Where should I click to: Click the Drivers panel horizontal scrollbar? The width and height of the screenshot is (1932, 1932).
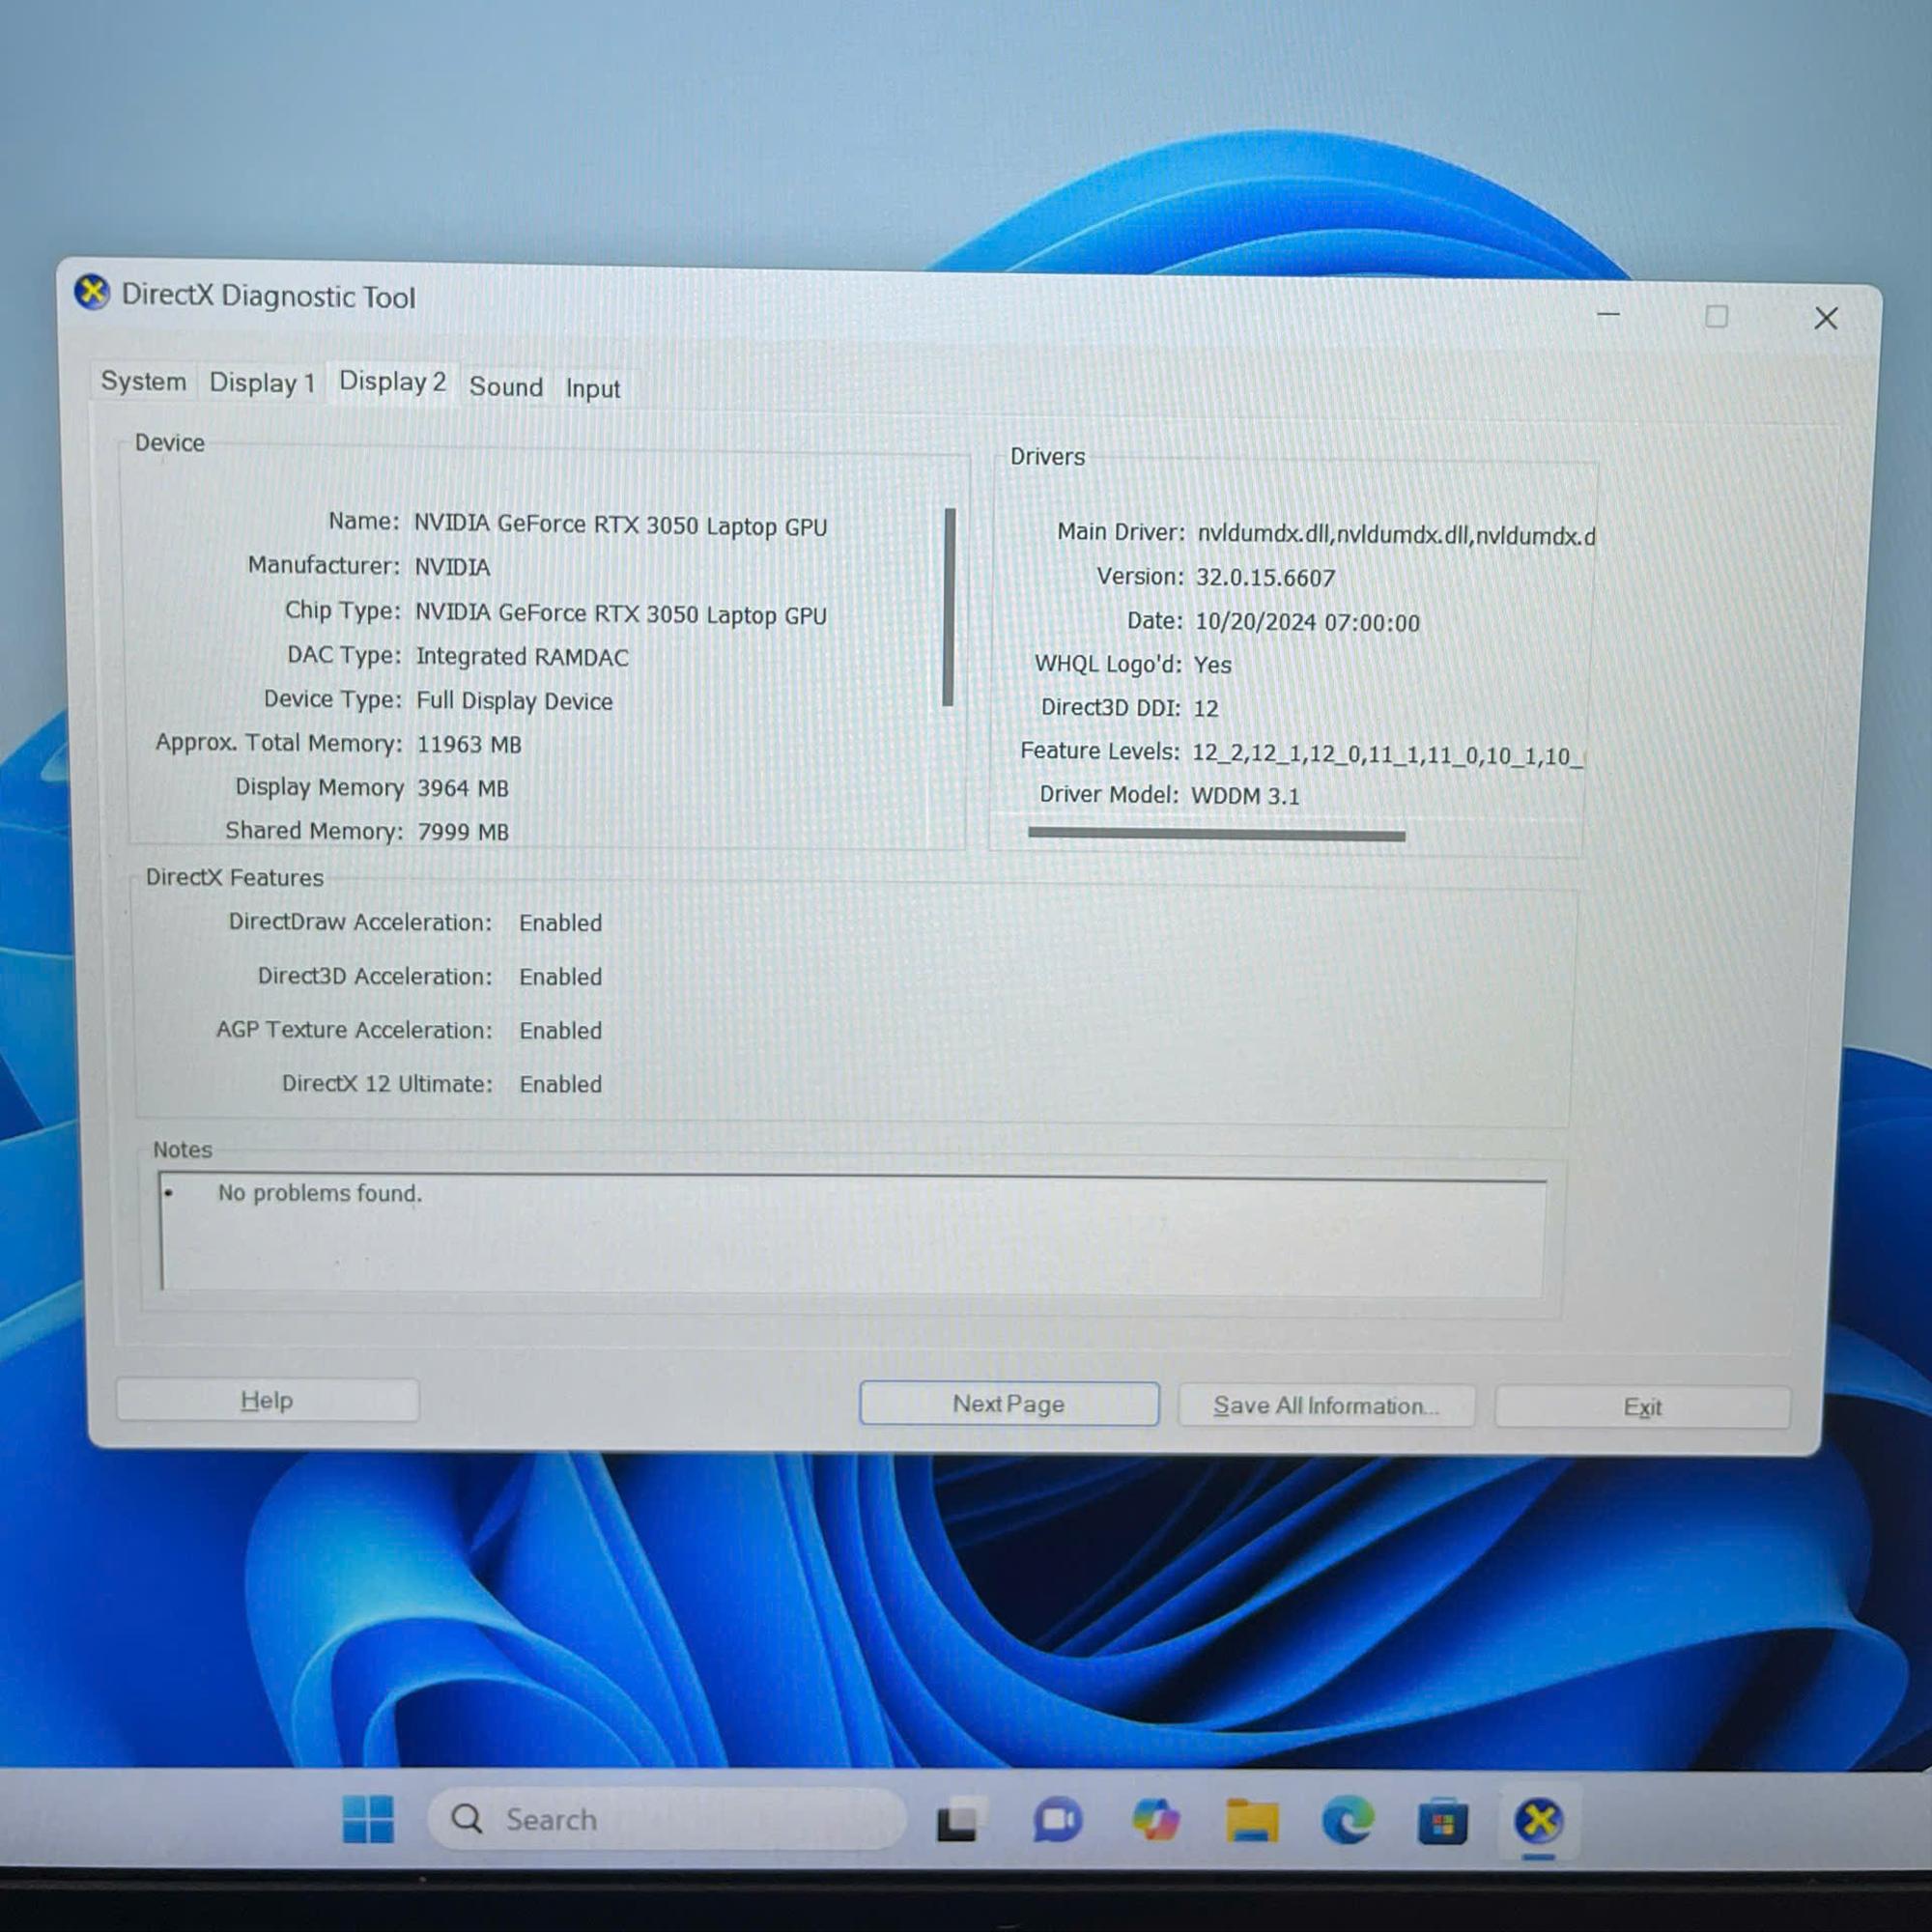(1216, 834)
